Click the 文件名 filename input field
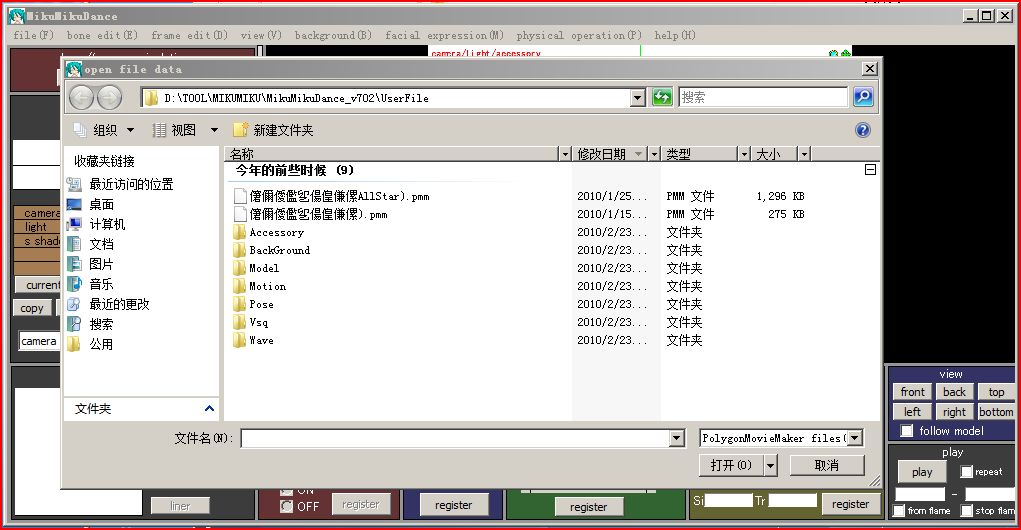The height and width of the screenshot is (530, 1021). 456,439
